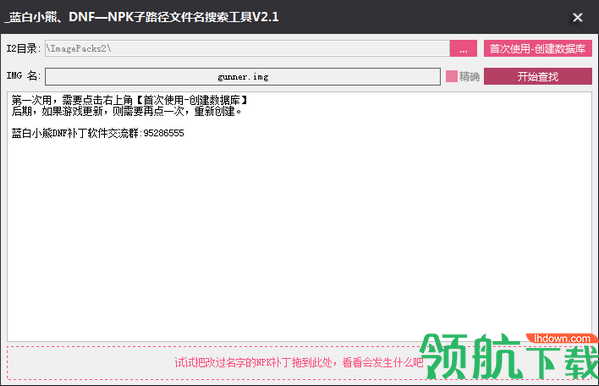Open folder browser with the '...' button
This screenshot has width=599, height=386.
pos(463,49)
